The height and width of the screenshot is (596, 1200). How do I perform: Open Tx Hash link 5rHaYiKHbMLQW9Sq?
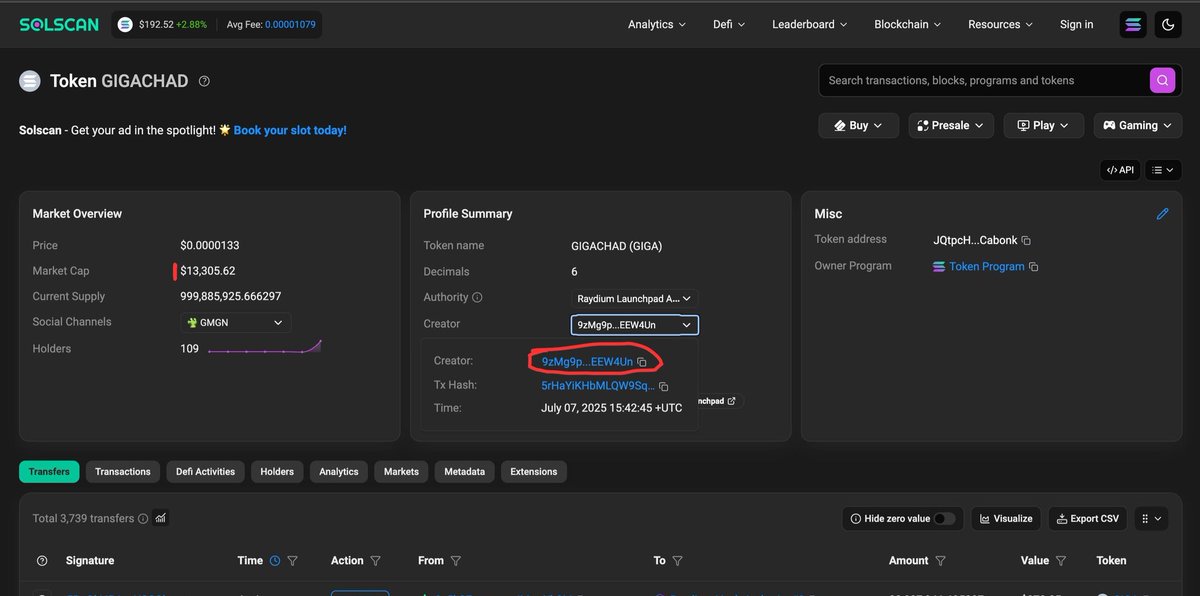pyautogui.click(x=598, y=386)
